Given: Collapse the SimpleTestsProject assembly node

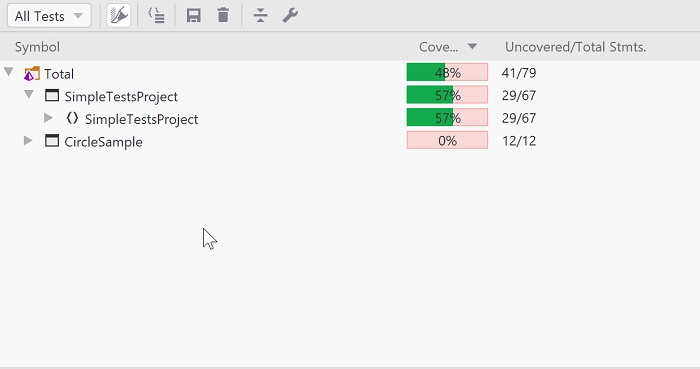Looking at the screenshot, I should pos(29,95).
